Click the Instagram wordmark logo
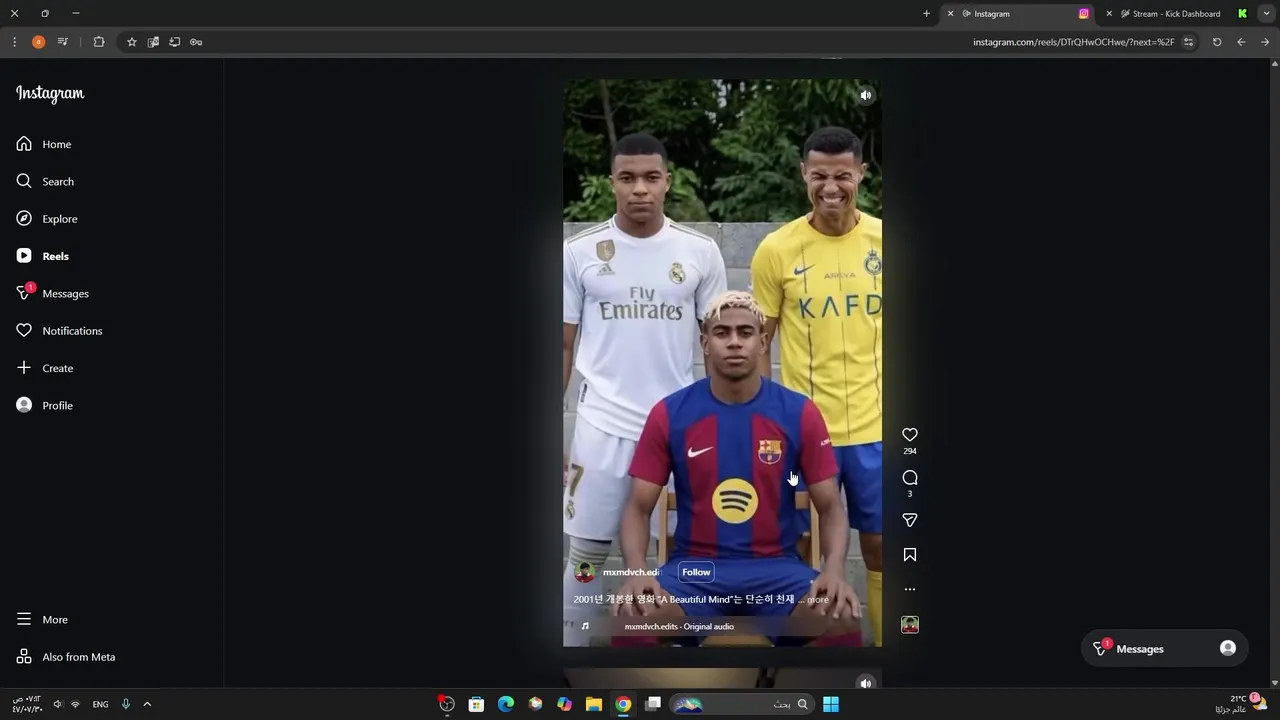Viewport: 1280px width, 720px height. [x=50, y=93]
